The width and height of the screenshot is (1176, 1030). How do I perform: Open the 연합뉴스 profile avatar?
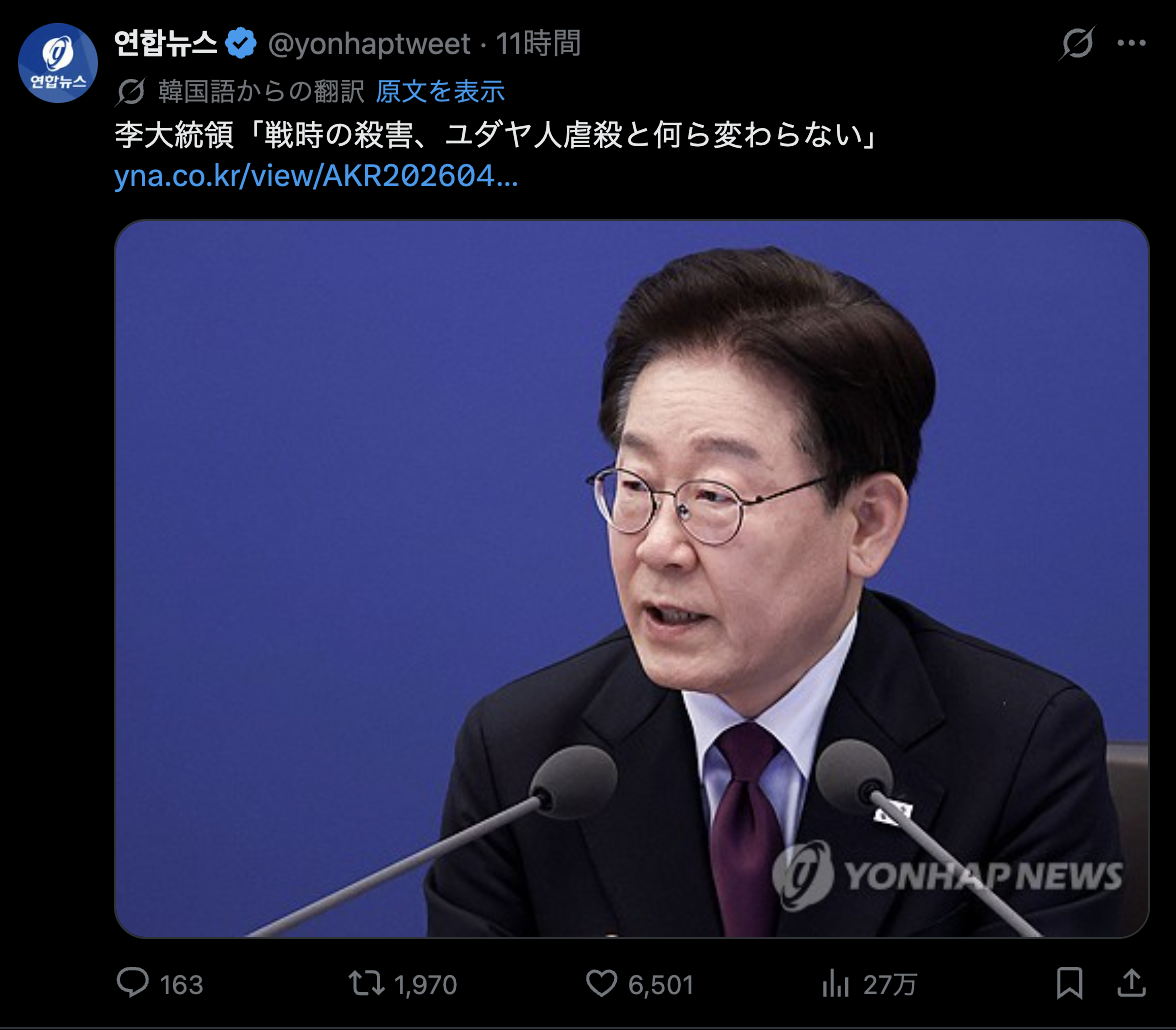pos(58,62)
